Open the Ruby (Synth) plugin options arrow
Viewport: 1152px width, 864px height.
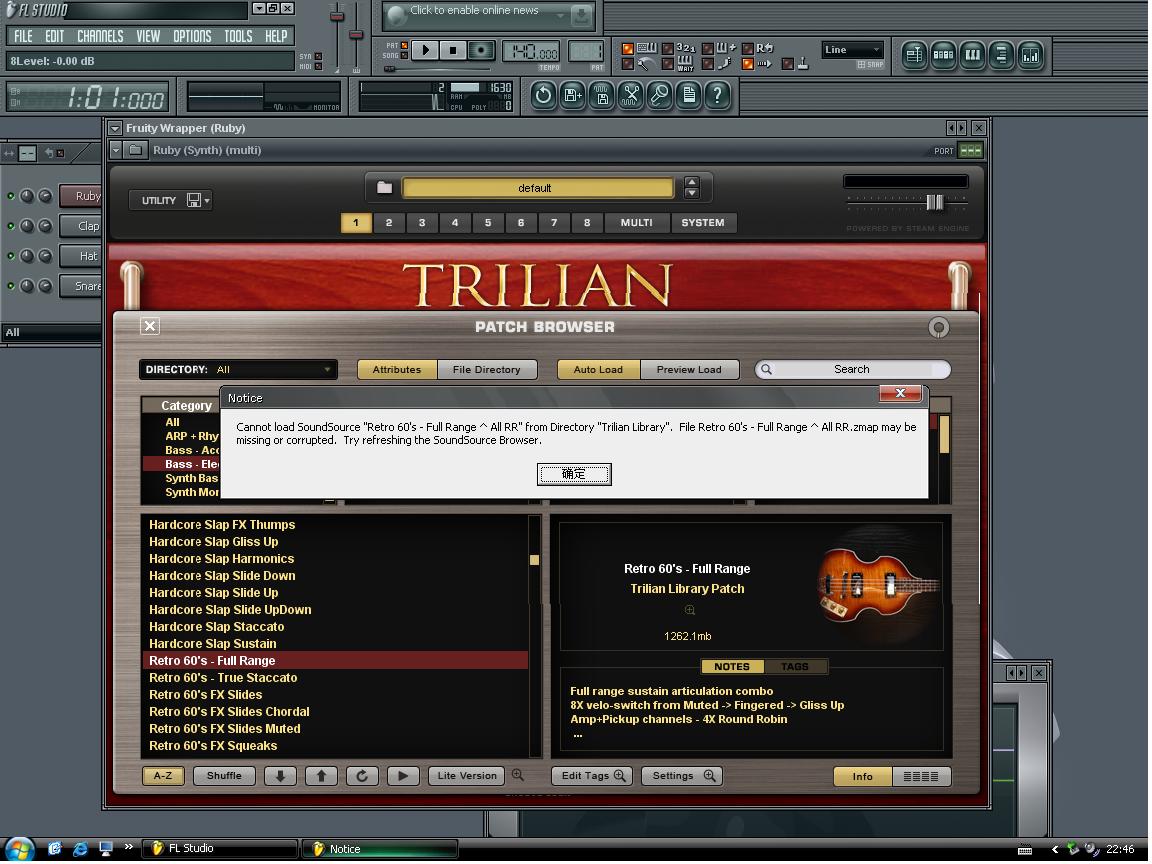[x=115, y=150]
